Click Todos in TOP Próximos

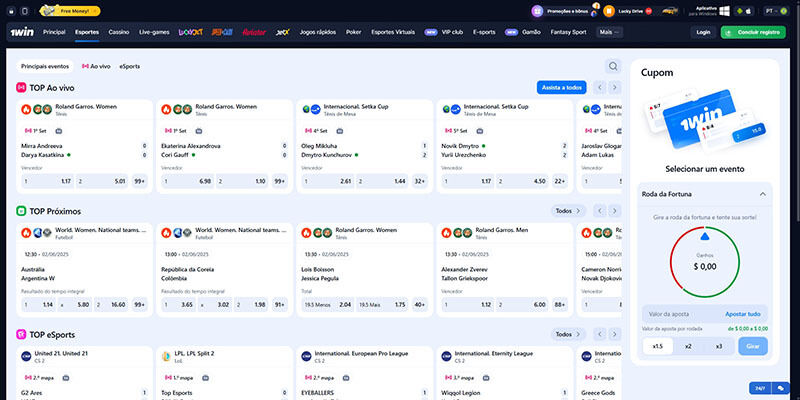click(568, 211)
